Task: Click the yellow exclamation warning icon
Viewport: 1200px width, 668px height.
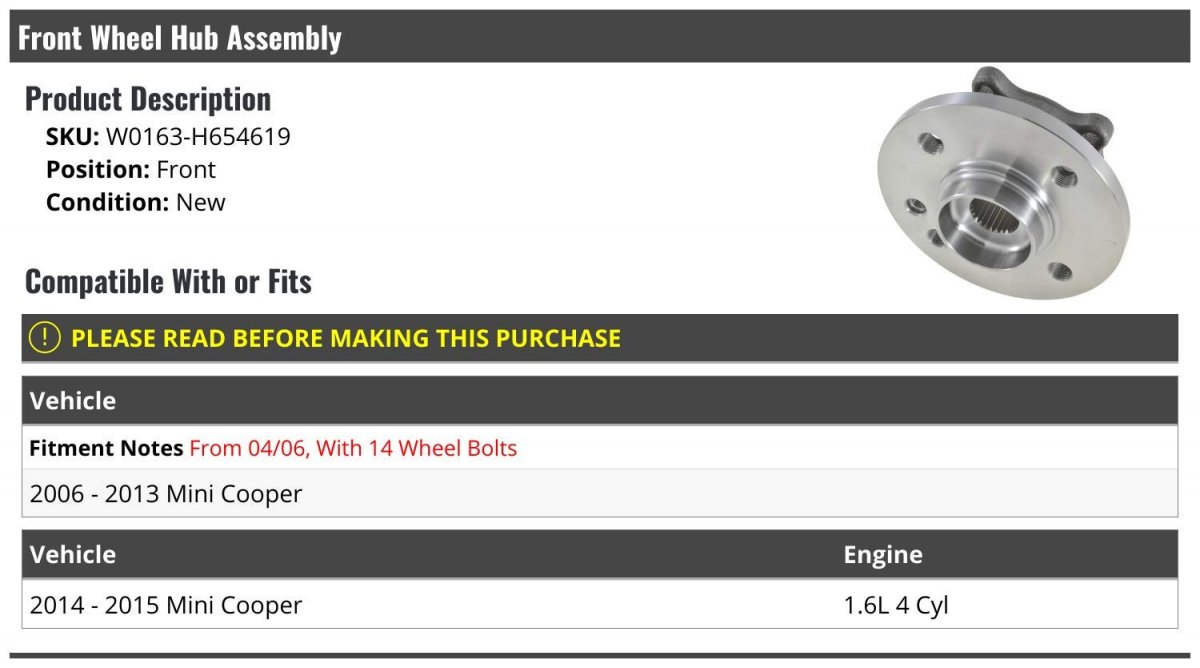Action: point(45,338)
